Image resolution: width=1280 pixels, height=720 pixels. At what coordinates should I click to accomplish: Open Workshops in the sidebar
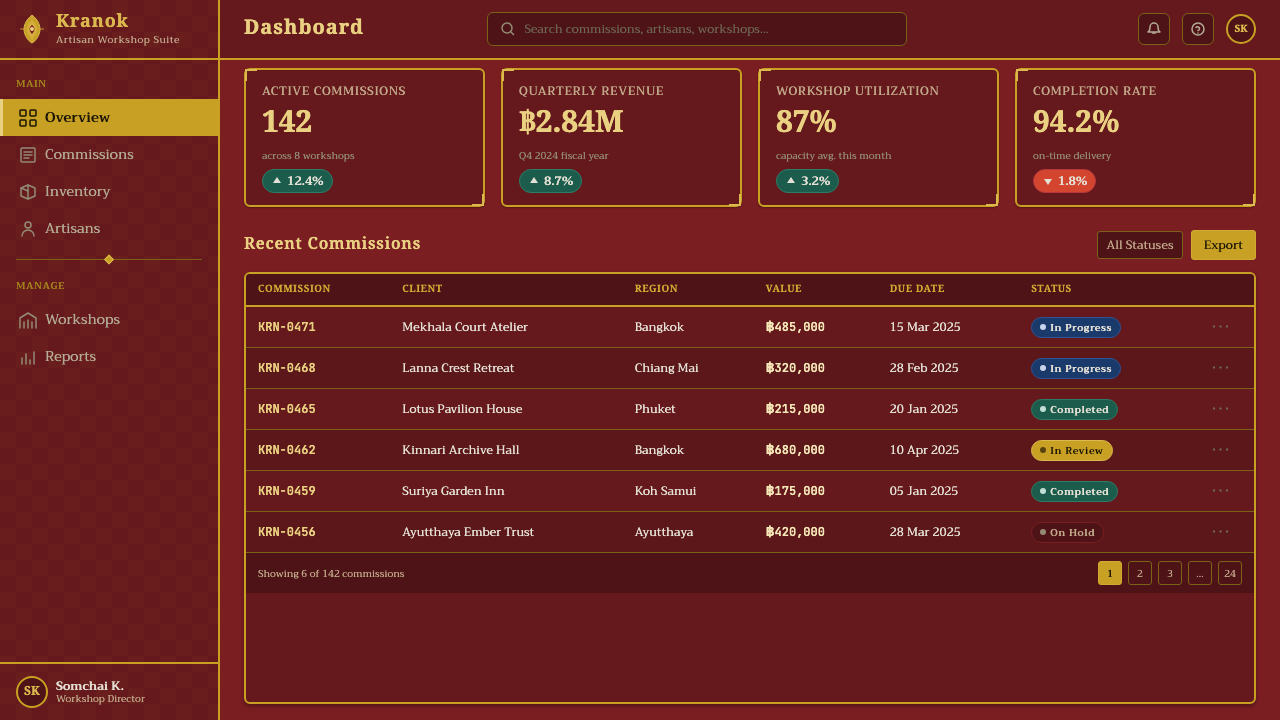[x=109, y=320]
